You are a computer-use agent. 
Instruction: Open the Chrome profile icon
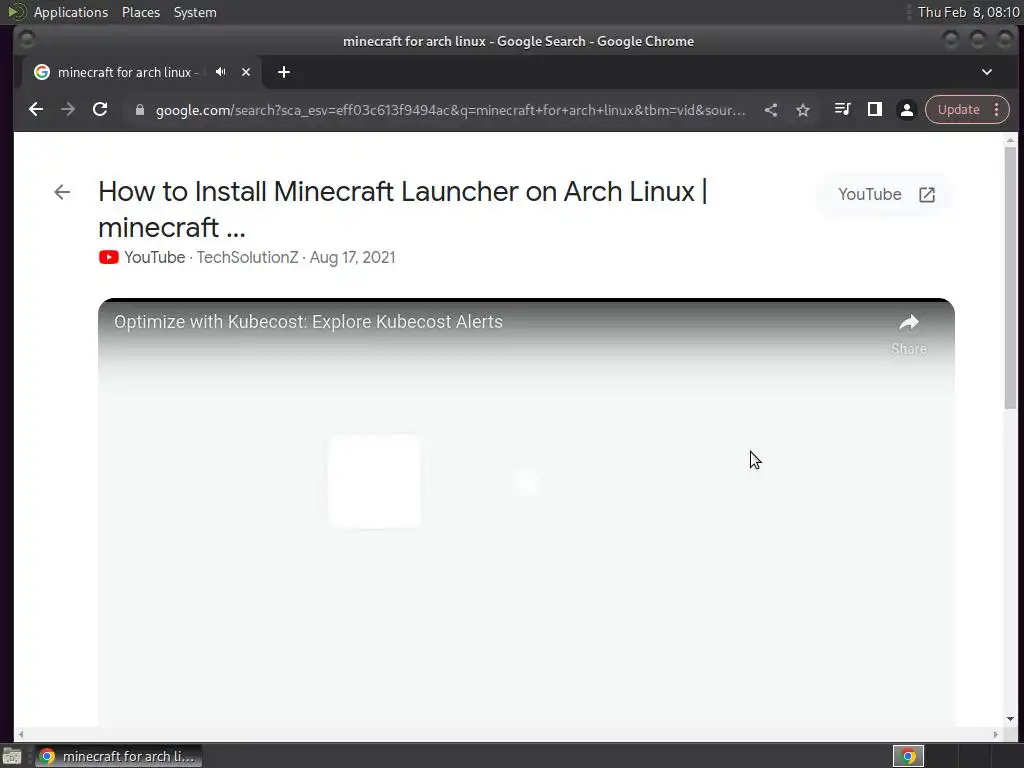[x=906, y=110]
